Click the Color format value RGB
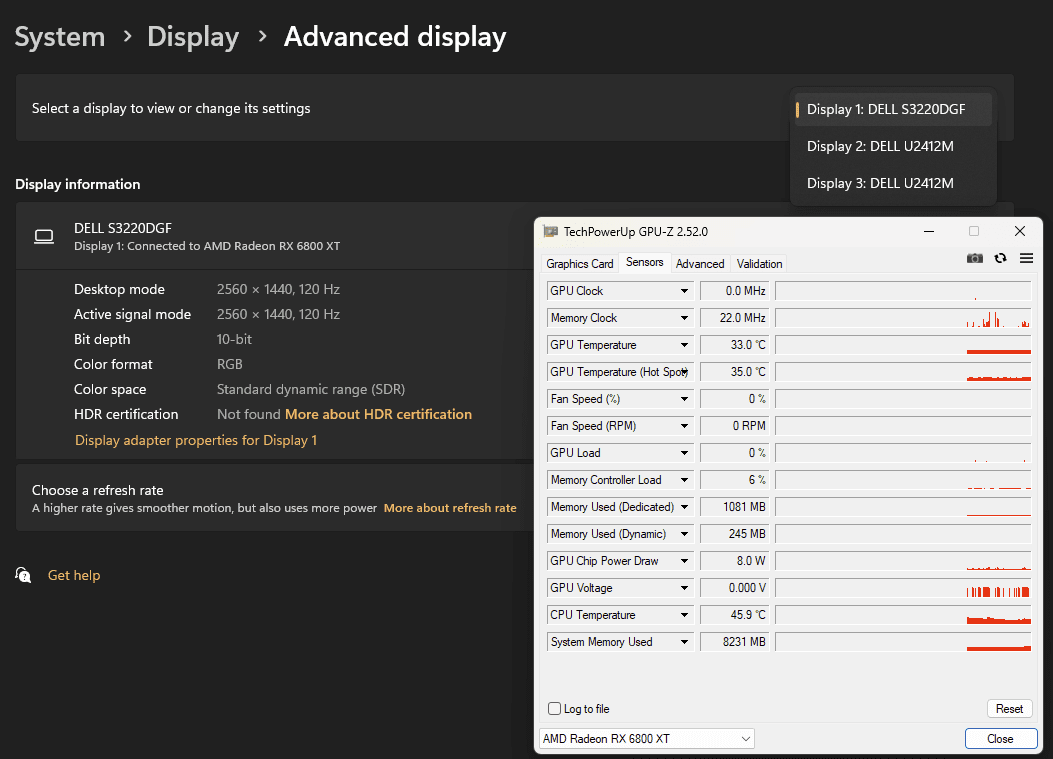 230,365
